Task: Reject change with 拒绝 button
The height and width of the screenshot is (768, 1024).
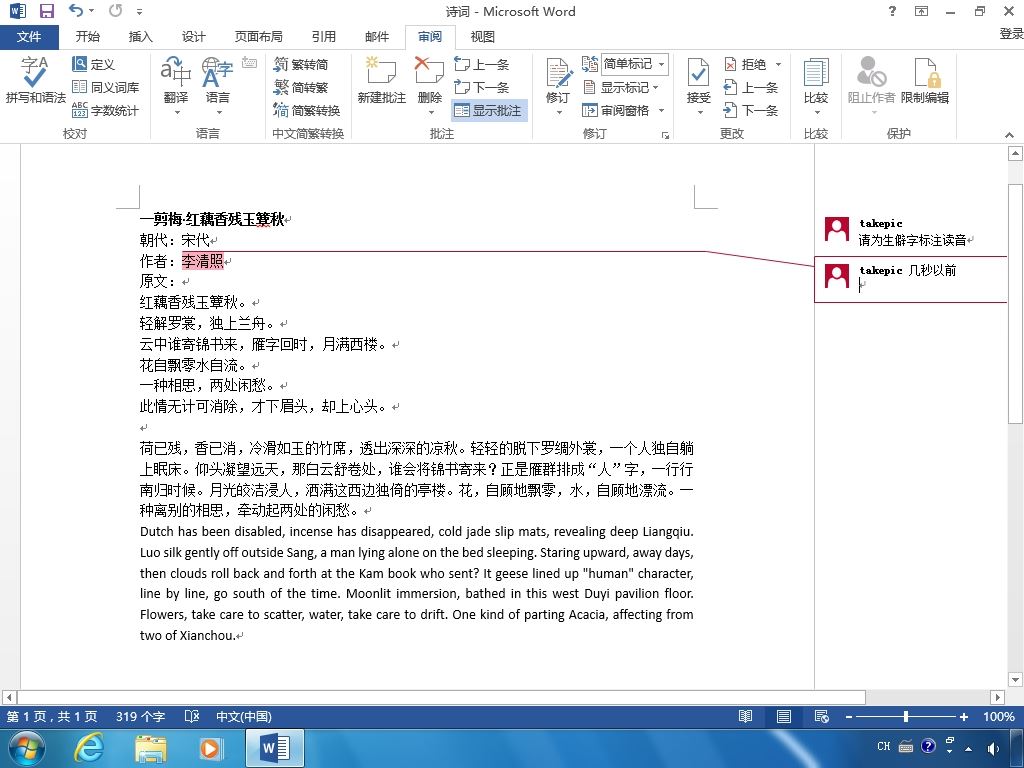Action: (x=746, y=64)
